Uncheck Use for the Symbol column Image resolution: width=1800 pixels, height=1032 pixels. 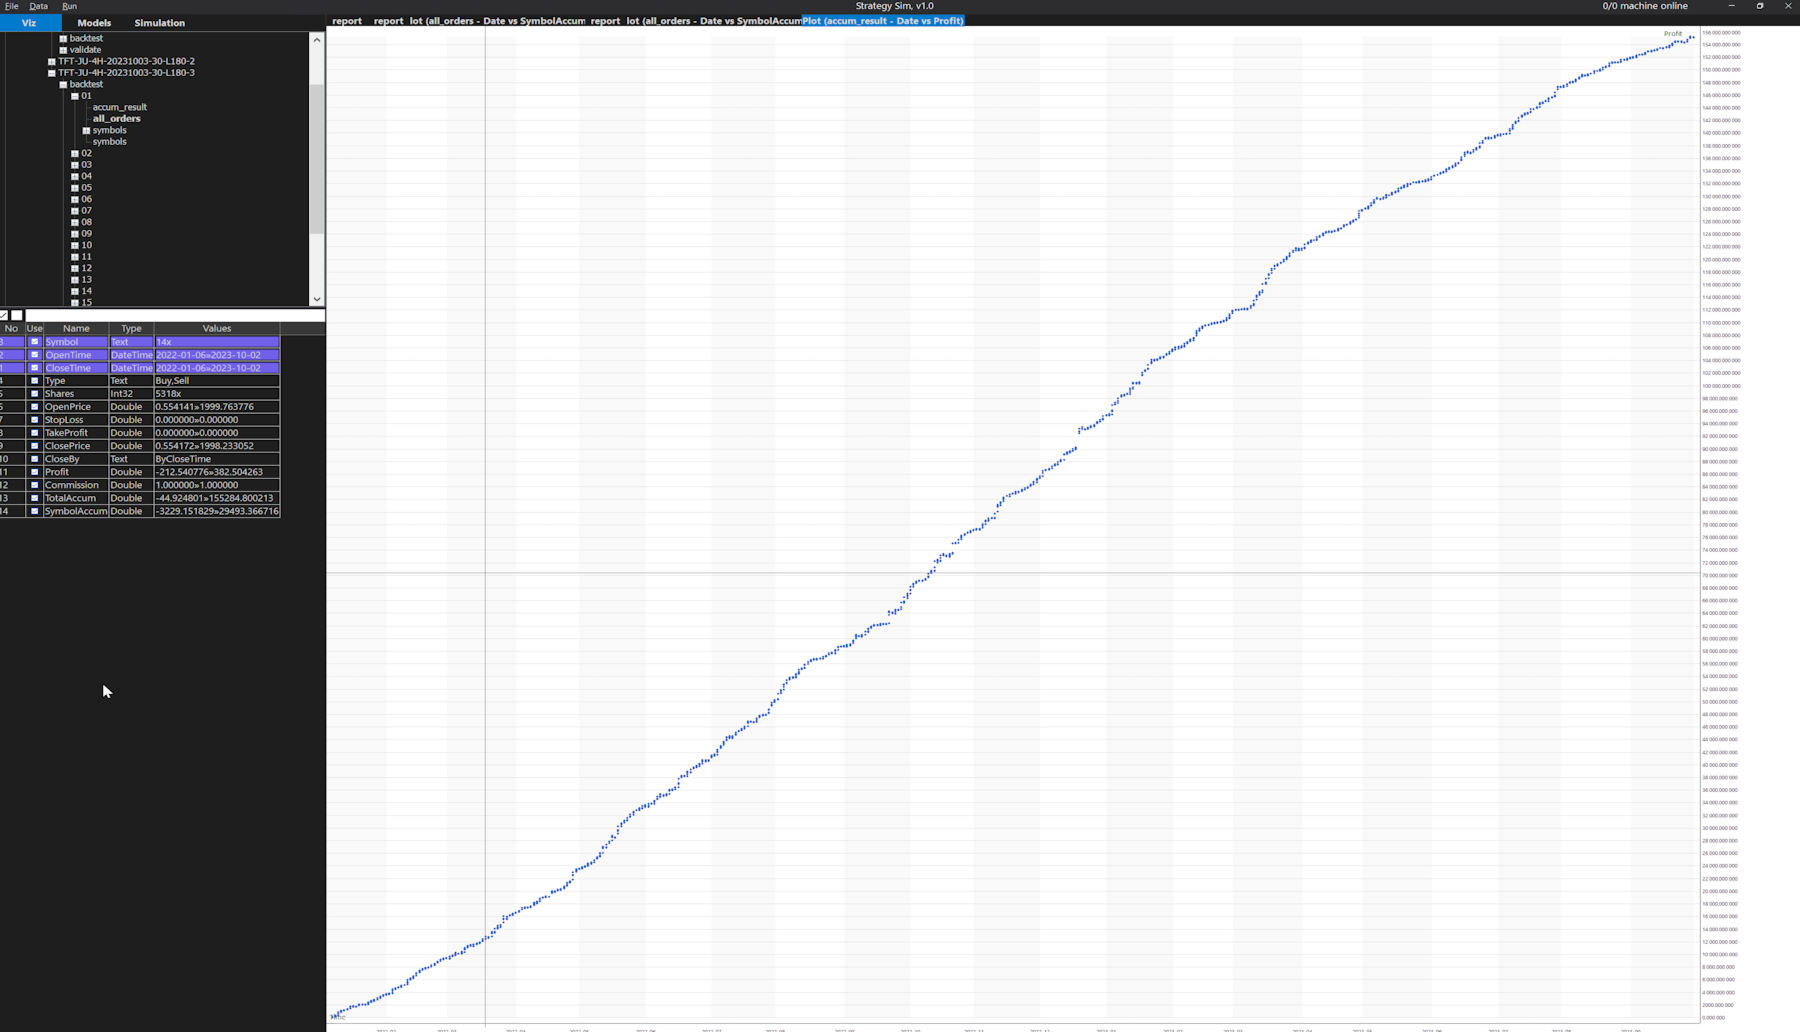coord(34,342)
